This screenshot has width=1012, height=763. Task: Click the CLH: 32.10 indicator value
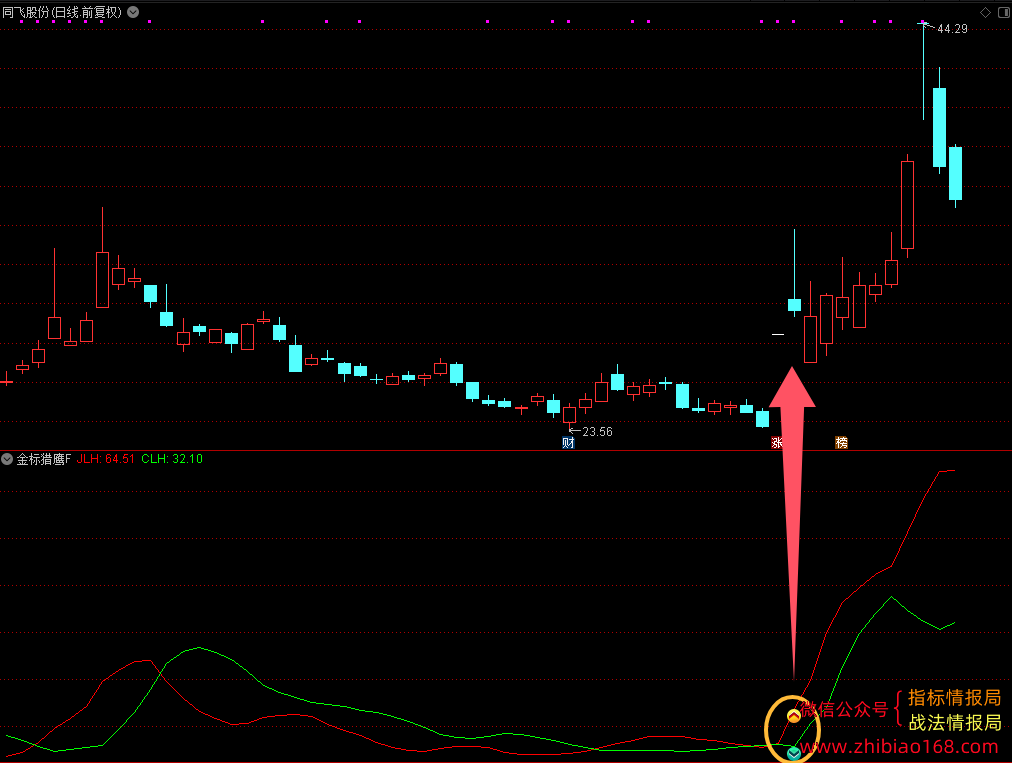[x=172, y=459]
